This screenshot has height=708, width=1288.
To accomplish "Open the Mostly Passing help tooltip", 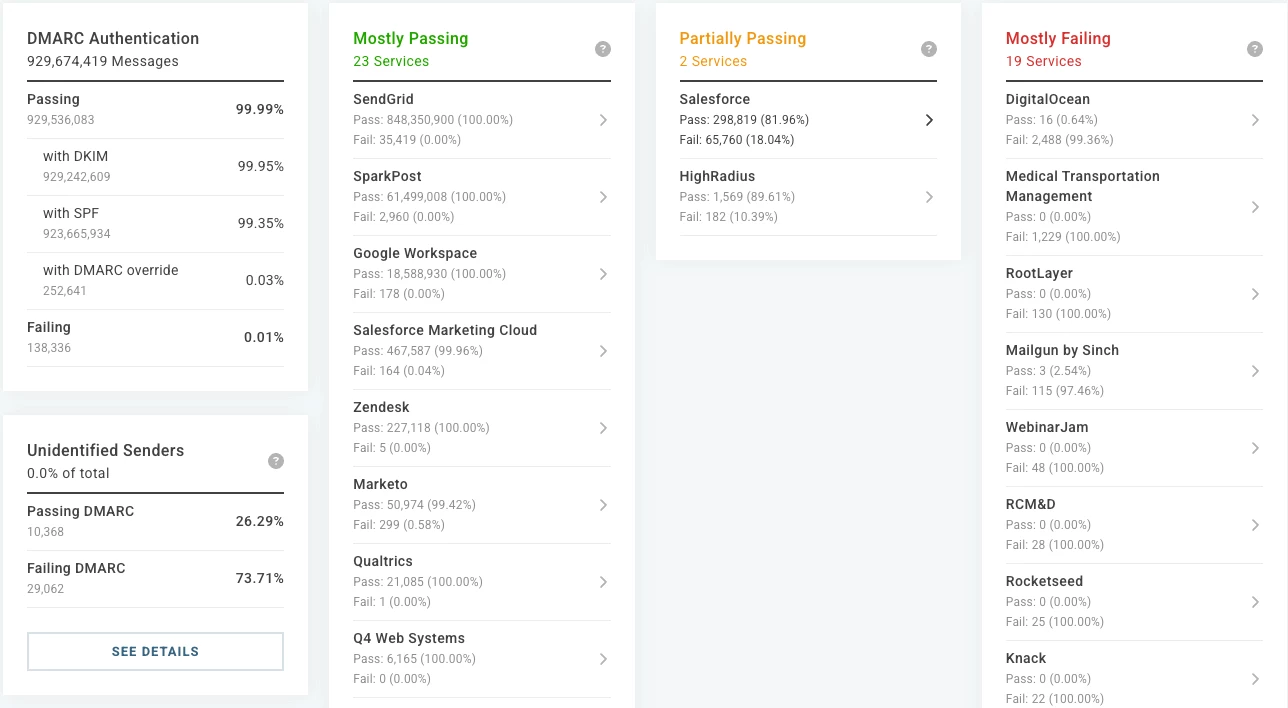I will point(603,48).
